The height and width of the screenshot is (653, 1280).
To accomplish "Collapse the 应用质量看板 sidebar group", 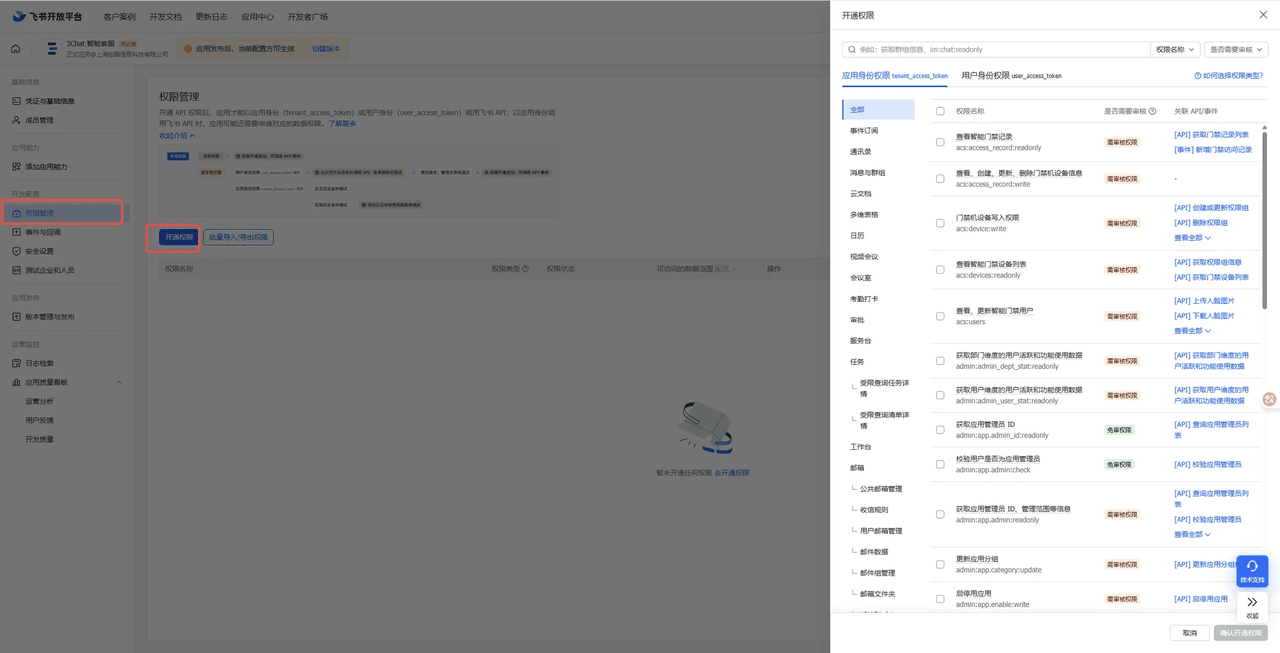I will [x=120, y=382].
